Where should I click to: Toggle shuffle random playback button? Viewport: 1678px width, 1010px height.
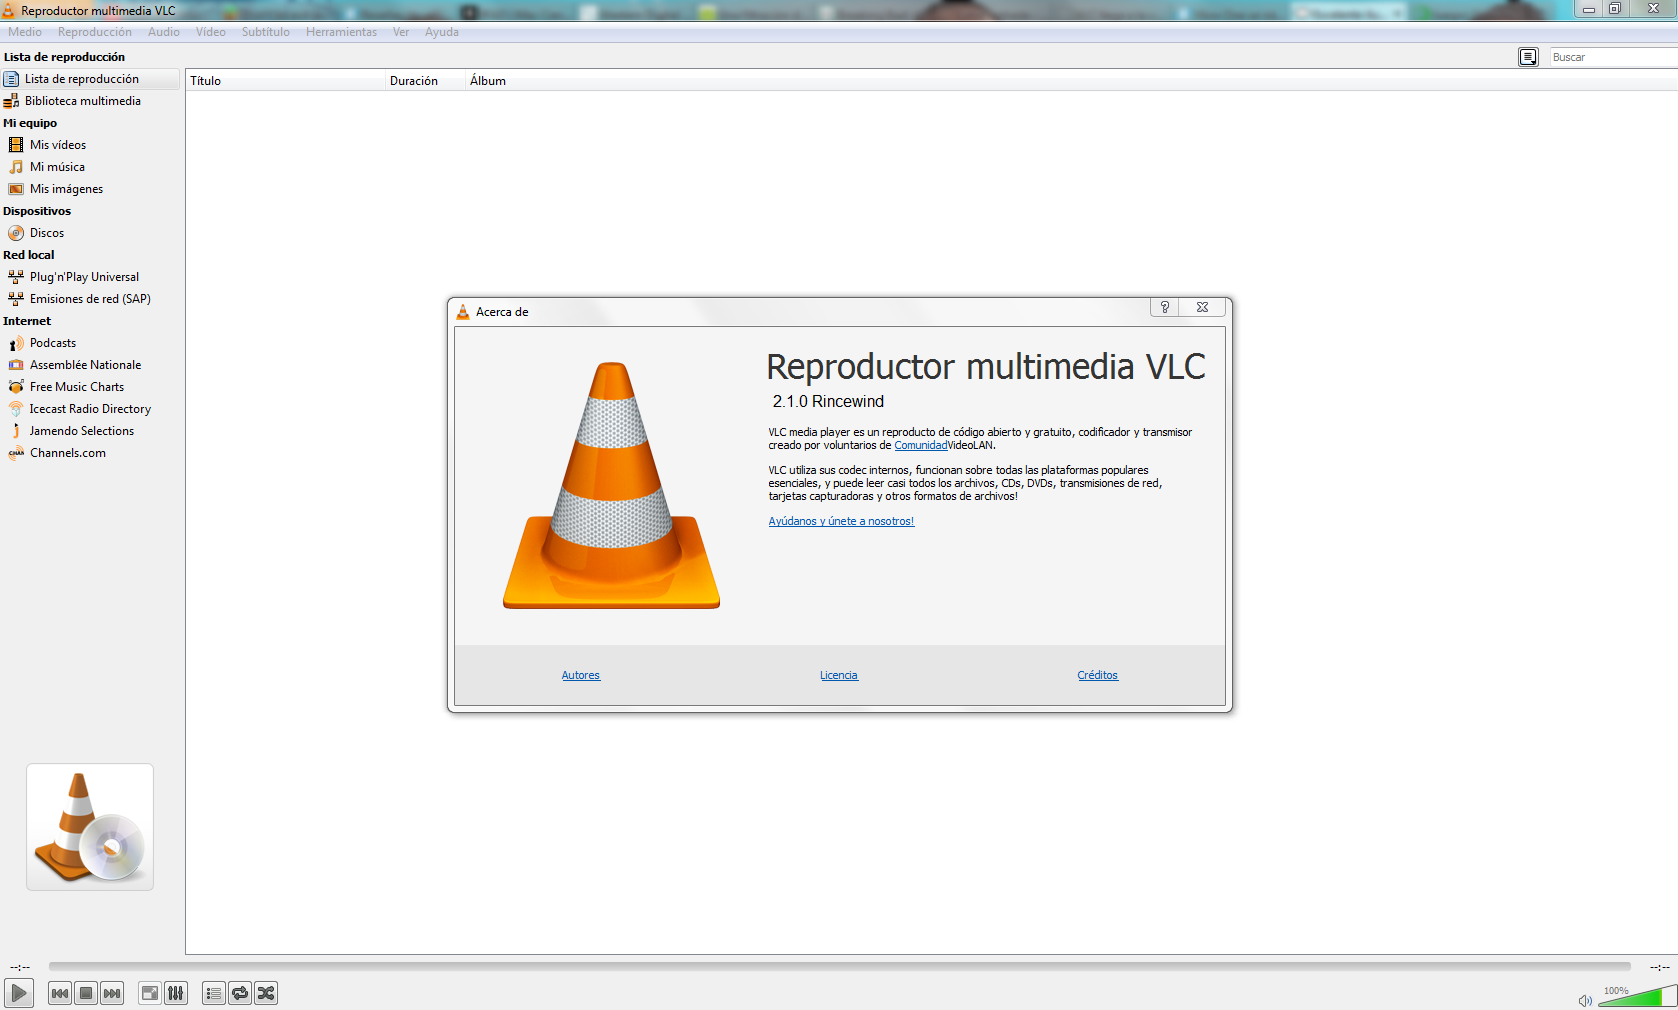click(x=266, y=993)
